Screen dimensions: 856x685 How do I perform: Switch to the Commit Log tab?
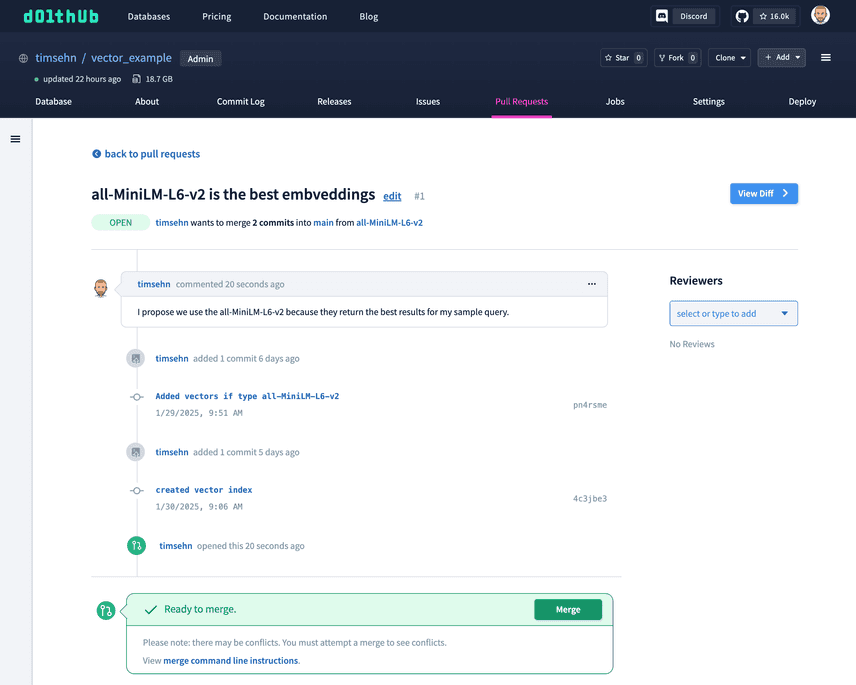(x=241, y=102)
